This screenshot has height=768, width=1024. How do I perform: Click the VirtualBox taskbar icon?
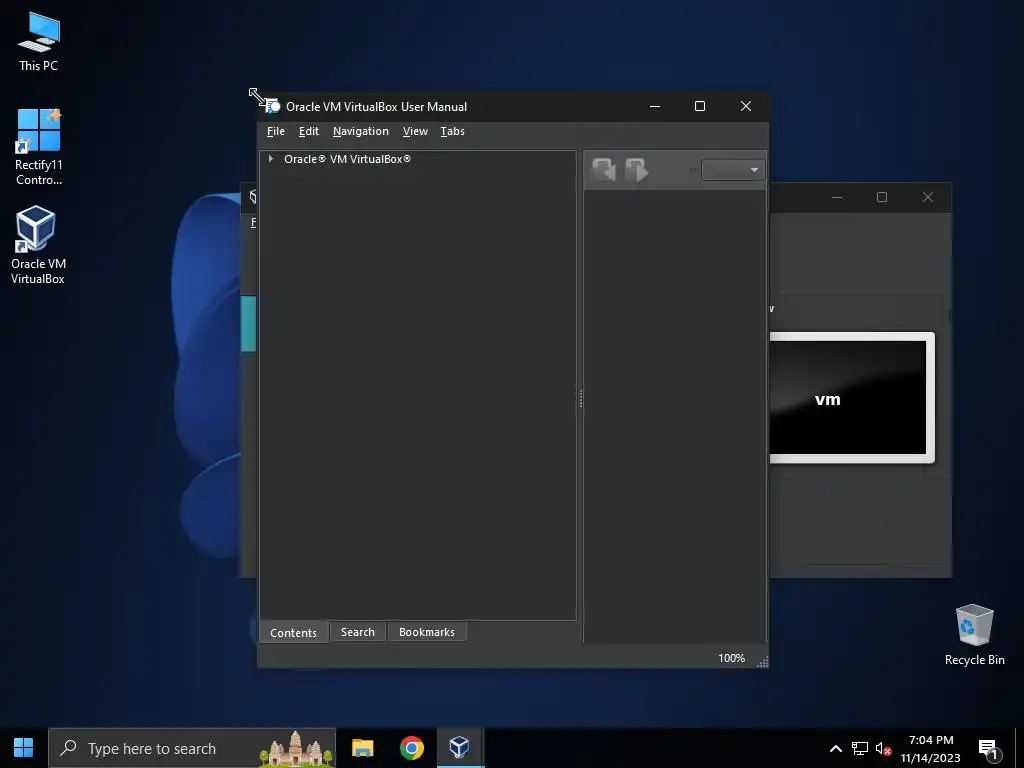(460, 748)
